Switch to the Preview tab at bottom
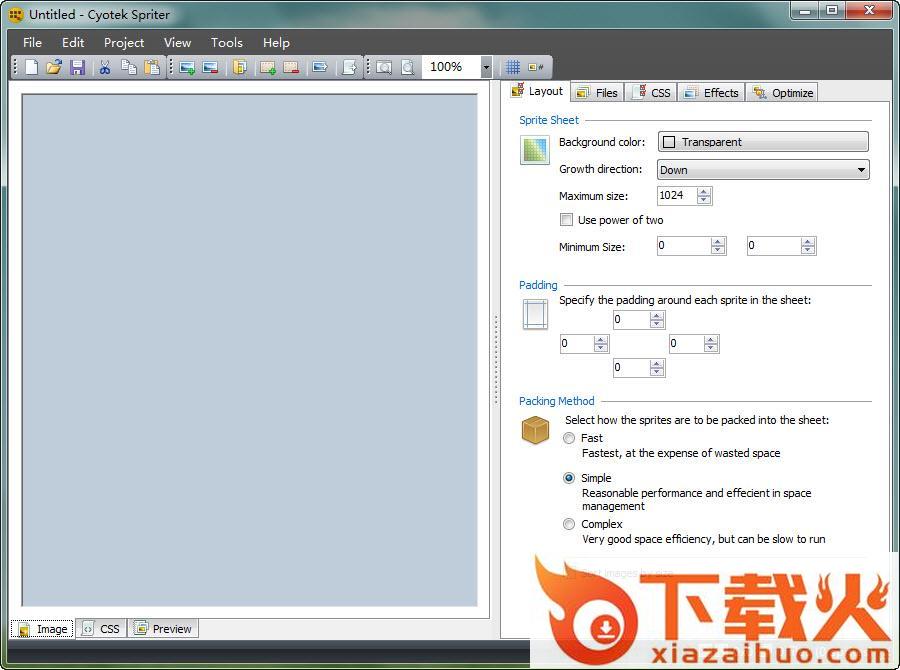The image size is (900, 670). coord(163,629)
